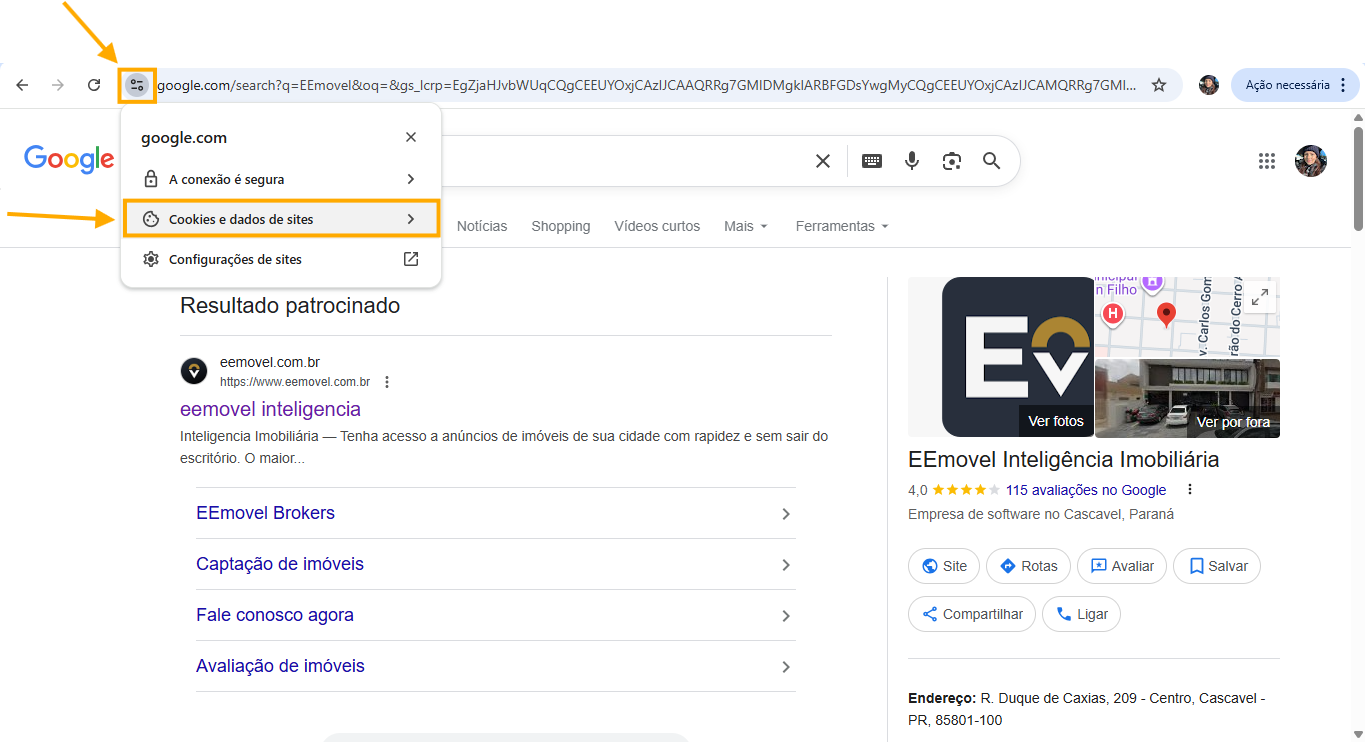Open the 'Ver fotos' business photo
Image resolution: width=1365 pixels, height=742 pixels.
1018,357
